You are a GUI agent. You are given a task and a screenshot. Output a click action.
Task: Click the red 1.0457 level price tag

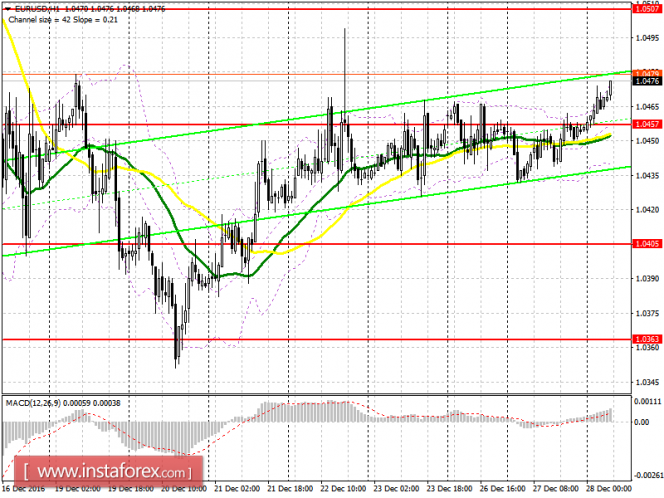[x=647, y=124]
